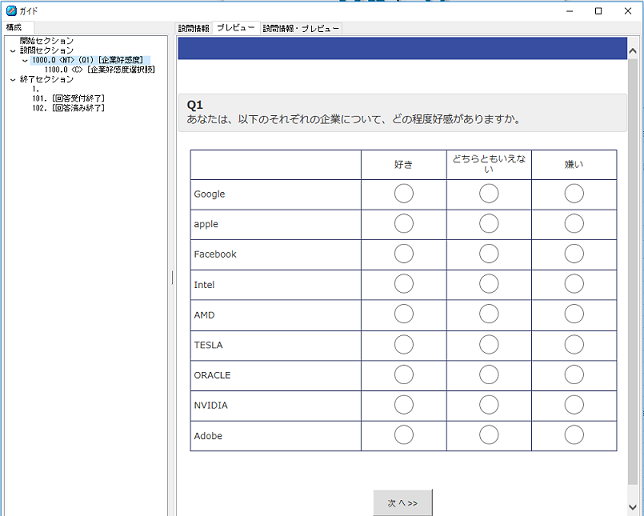The width and height of the screenshot is (644, 516).
Task: Click the NVIDIA row label
Action: click(x=211, y=405)
